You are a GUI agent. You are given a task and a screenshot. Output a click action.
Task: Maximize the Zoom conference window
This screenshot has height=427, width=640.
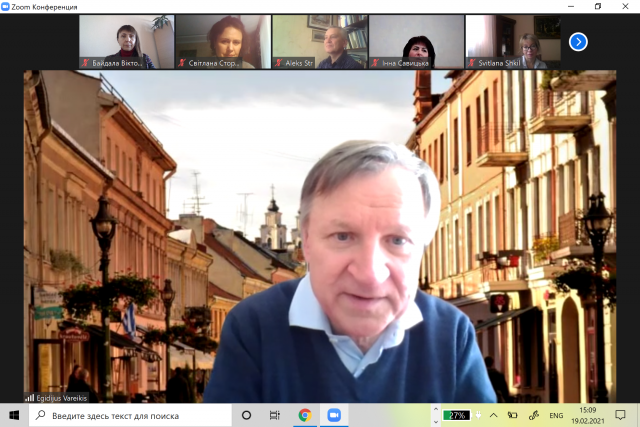pyautogui.click(x=598, y=6)
